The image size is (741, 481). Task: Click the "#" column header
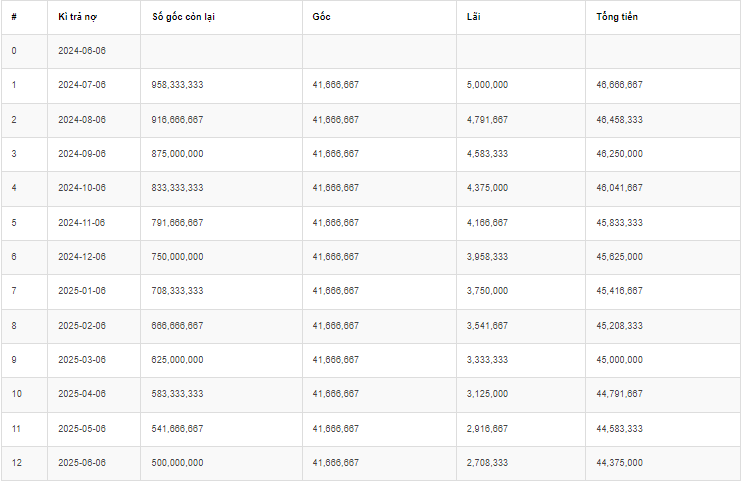pos(14,18)
